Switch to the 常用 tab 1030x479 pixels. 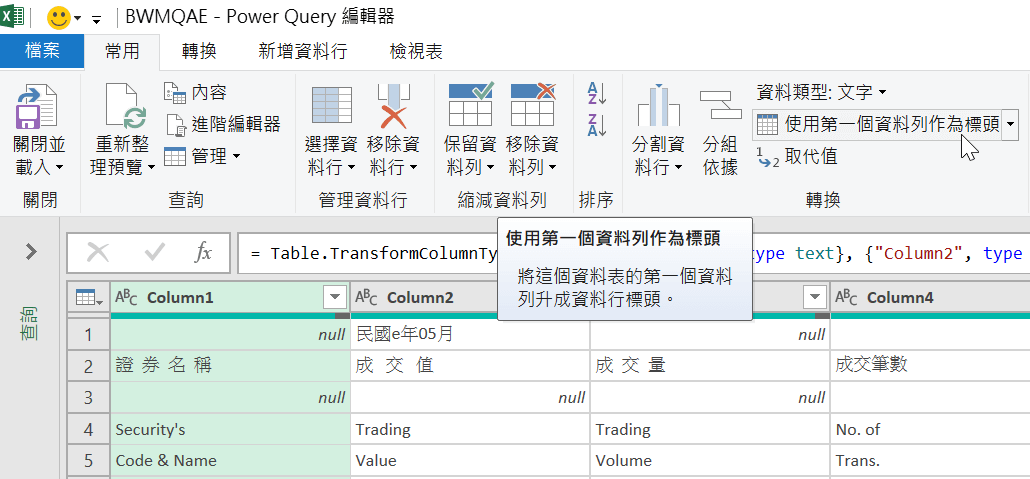[122, 51]
